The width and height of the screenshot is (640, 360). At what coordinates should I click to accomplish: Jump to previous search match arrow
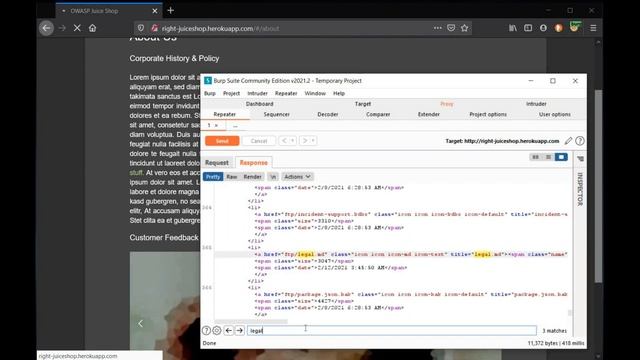tap(229, 331)
